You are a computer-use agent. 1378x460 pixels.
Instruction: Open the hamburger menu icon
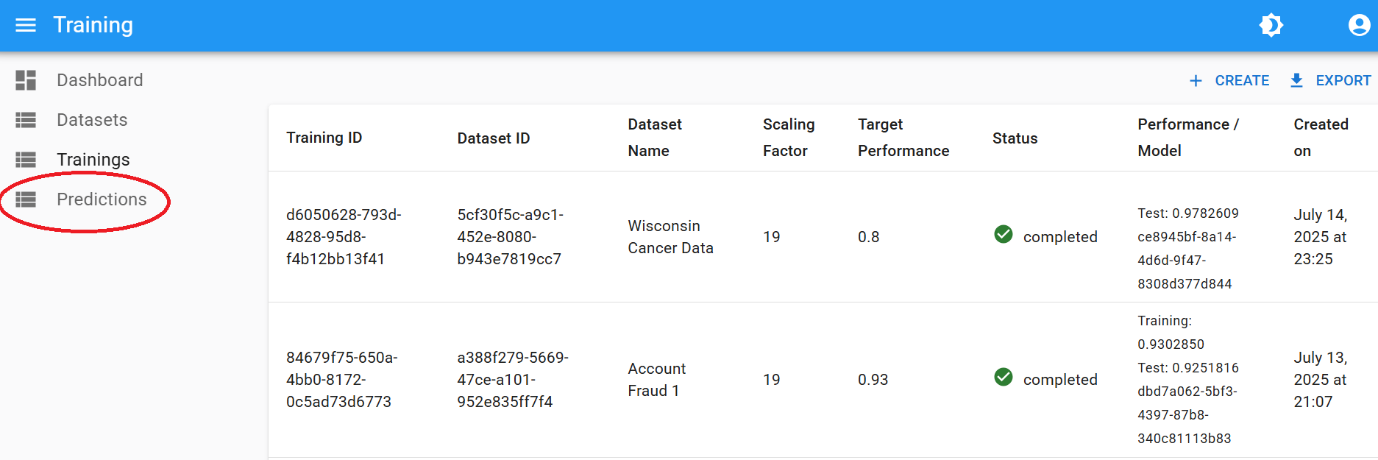coord(26,25)
